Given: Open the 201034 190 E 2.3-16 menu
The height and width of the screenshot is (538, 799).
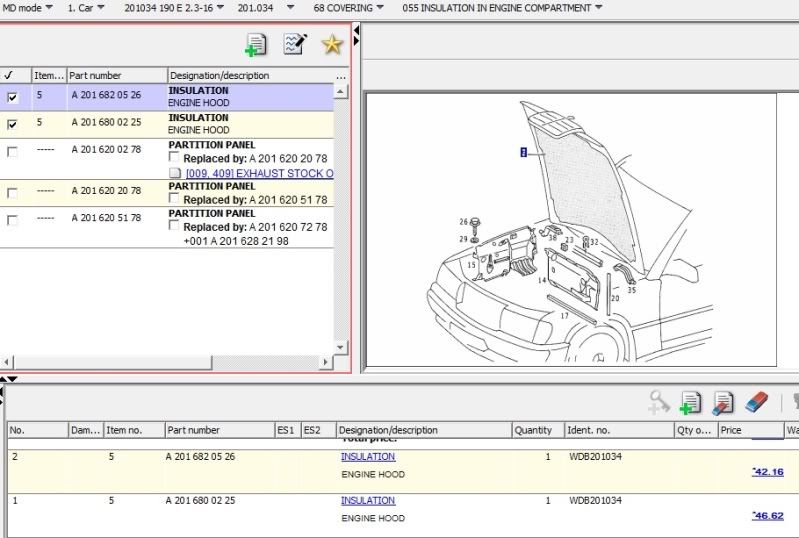Looking at the screenshot, I should (174, 8).
